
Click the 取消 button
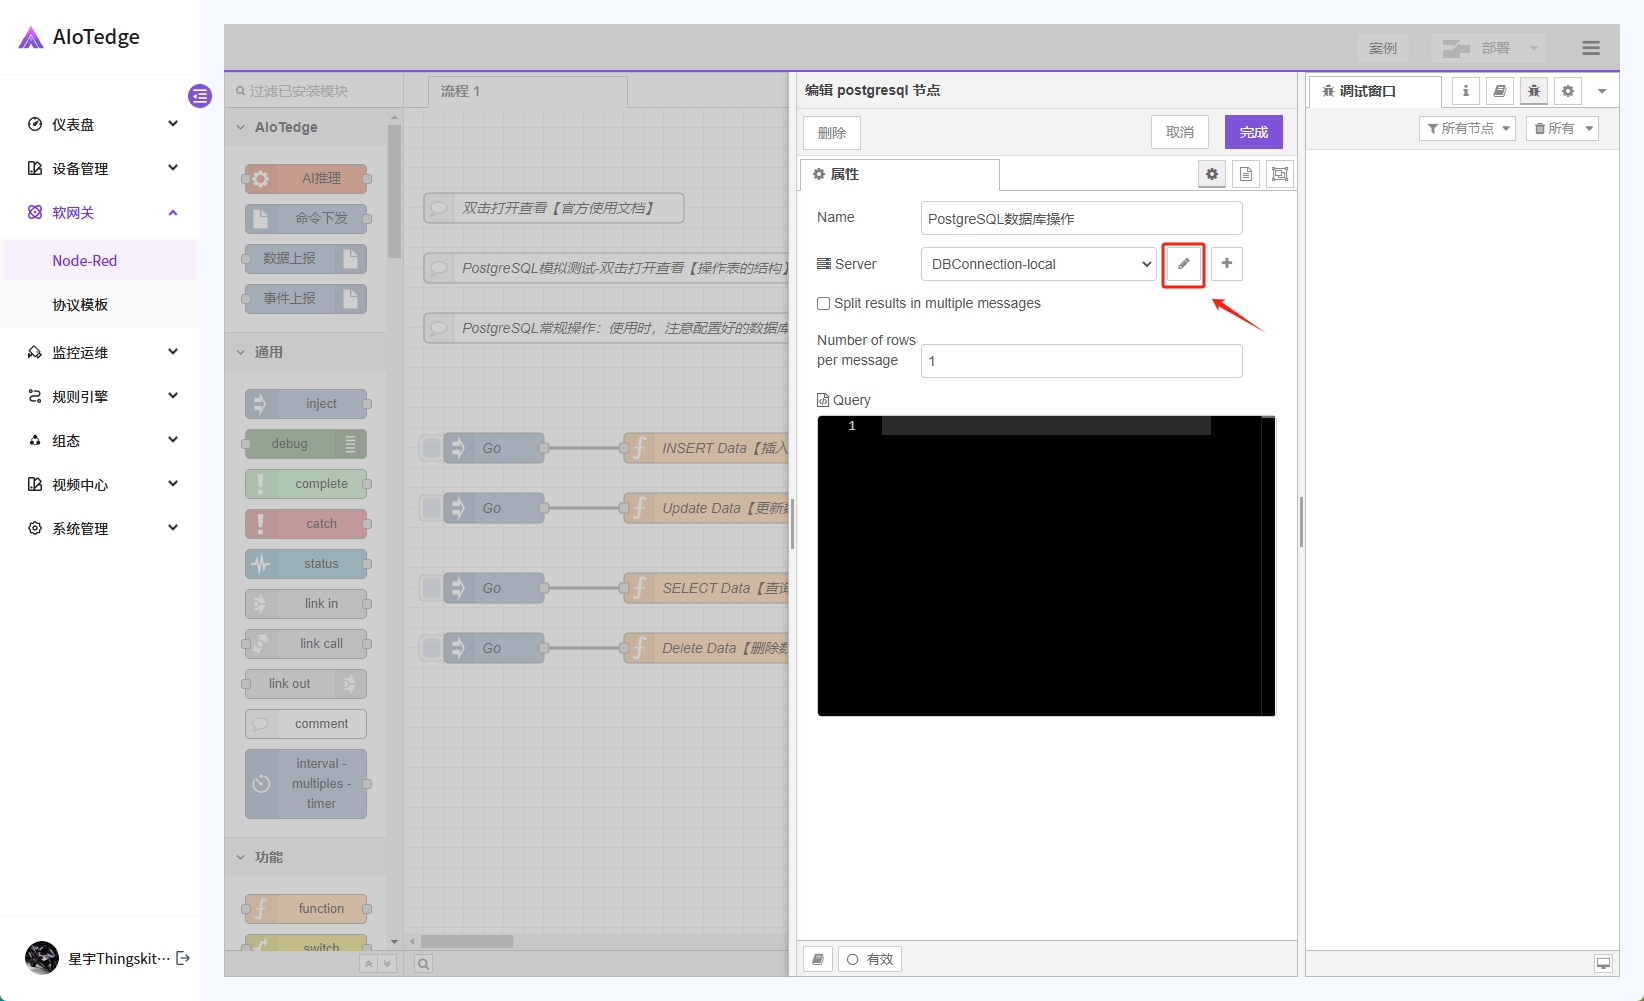(1180, 132)
